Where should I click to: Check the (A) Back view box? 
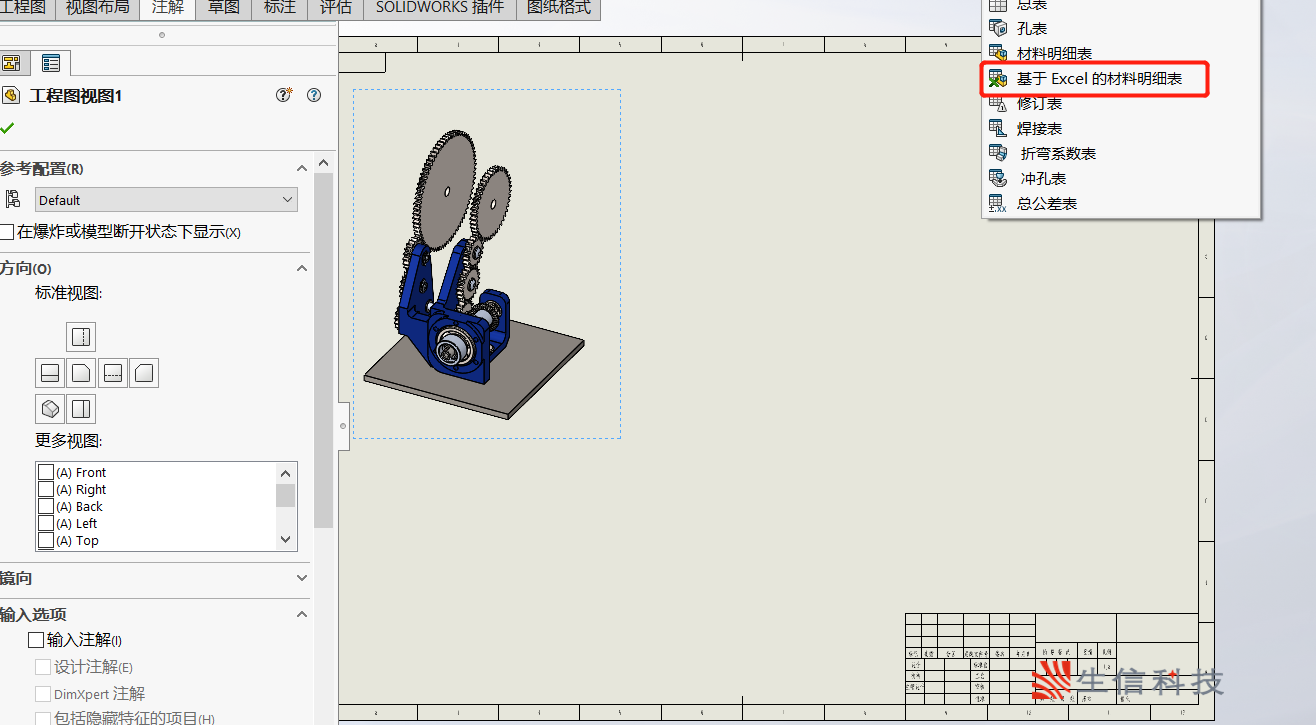coord(45,506)
